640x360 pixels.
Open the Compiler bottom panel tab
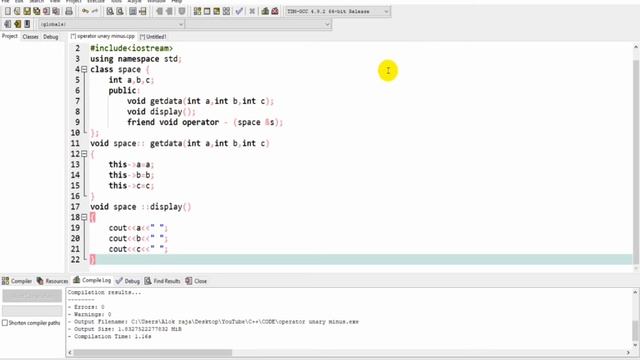(17, 281)
